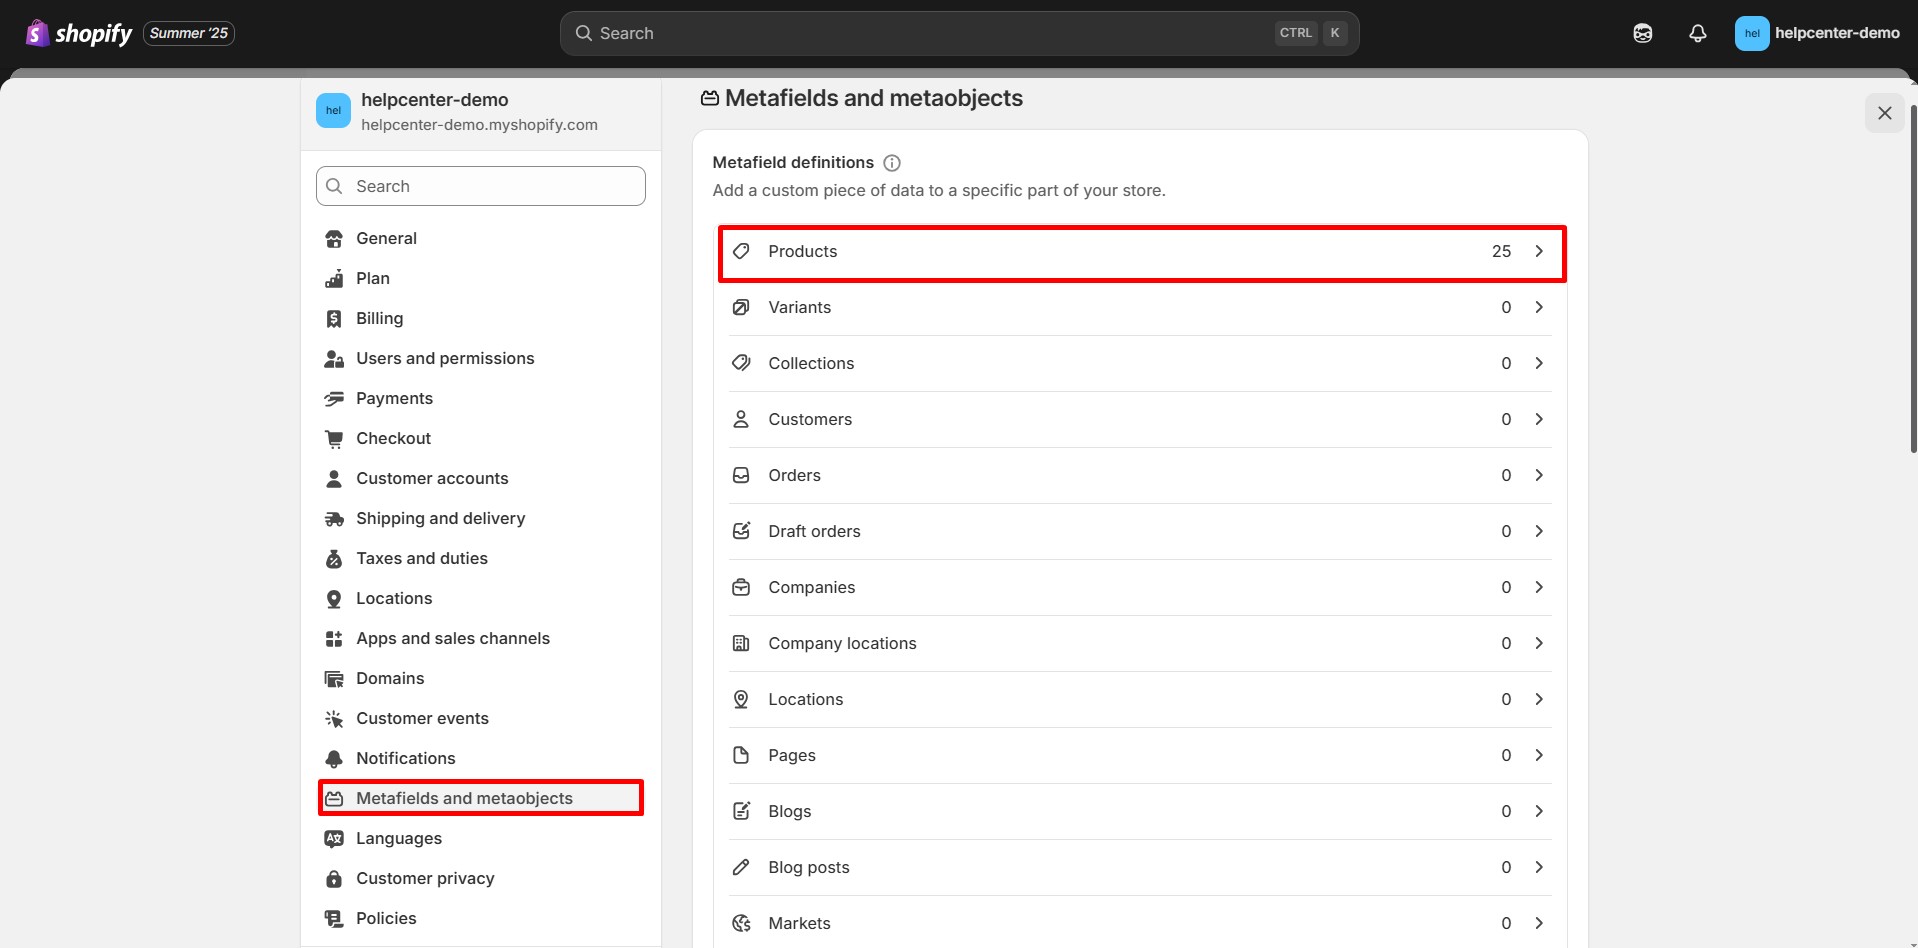Click the Notifications bell icon in sidebar
Viewport: 1918px width, 948px height.
coord(334,759)
